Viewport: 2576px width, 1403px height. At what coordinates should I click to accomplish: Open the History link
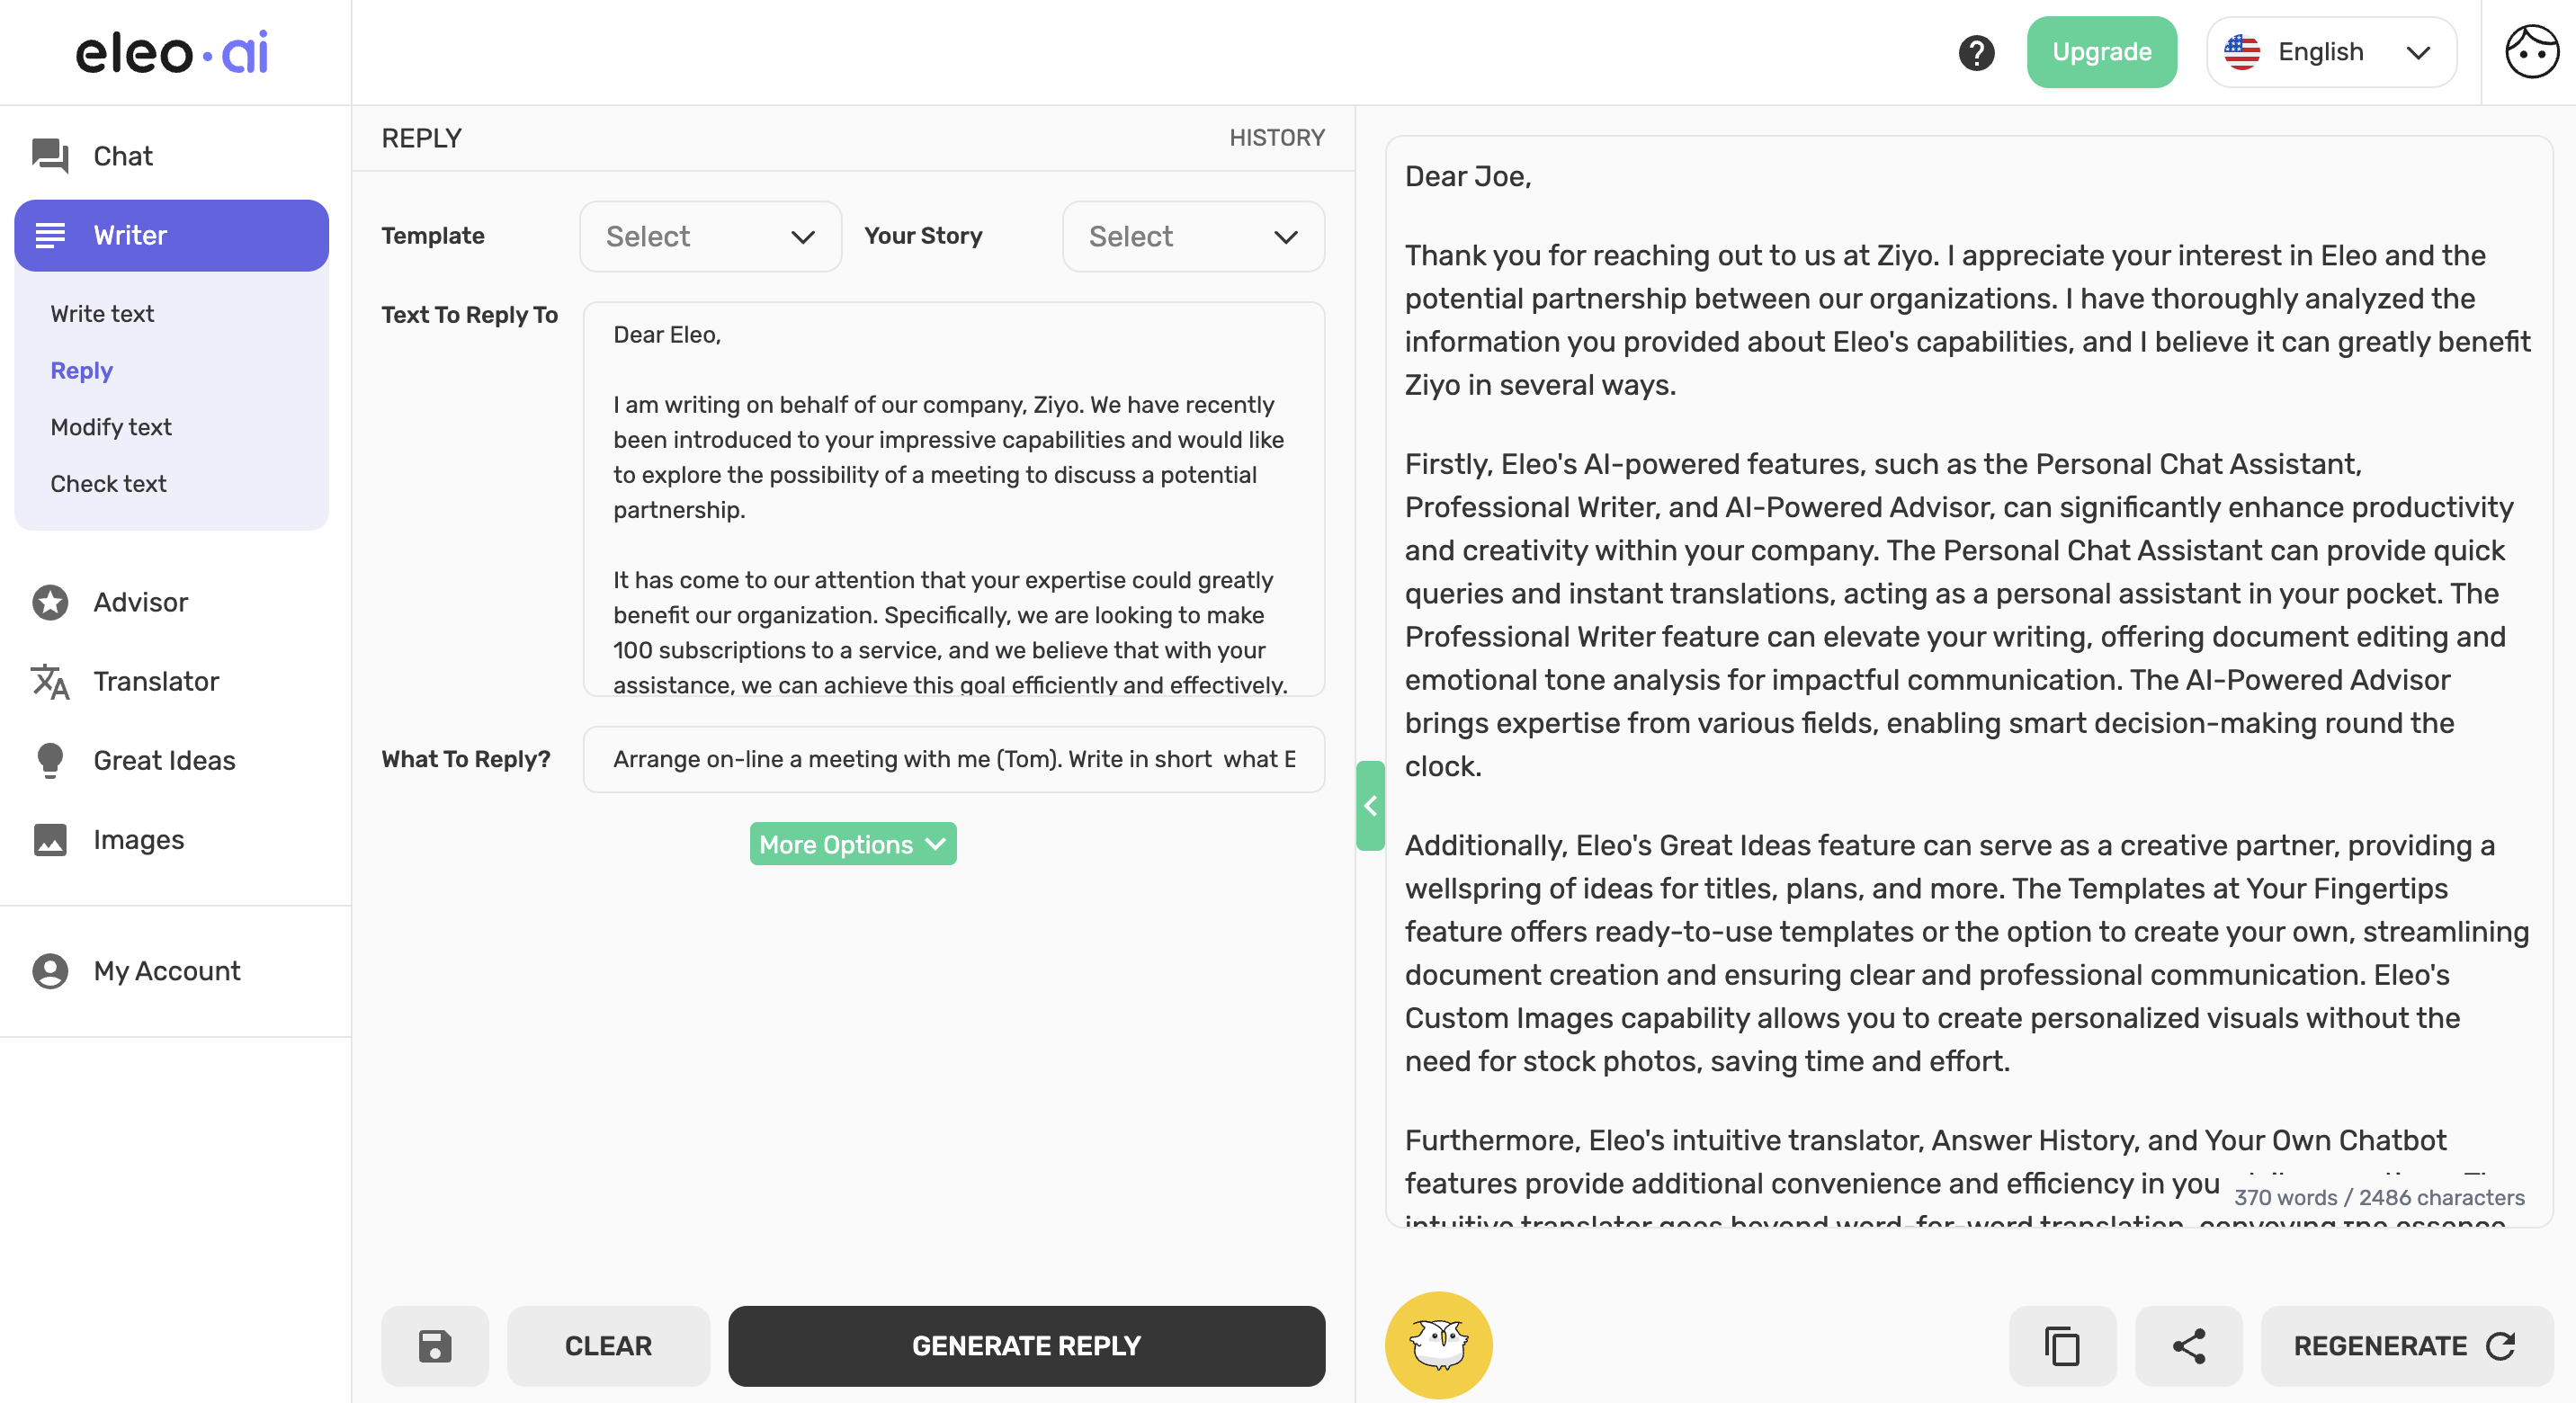(x=1276, y=138)
